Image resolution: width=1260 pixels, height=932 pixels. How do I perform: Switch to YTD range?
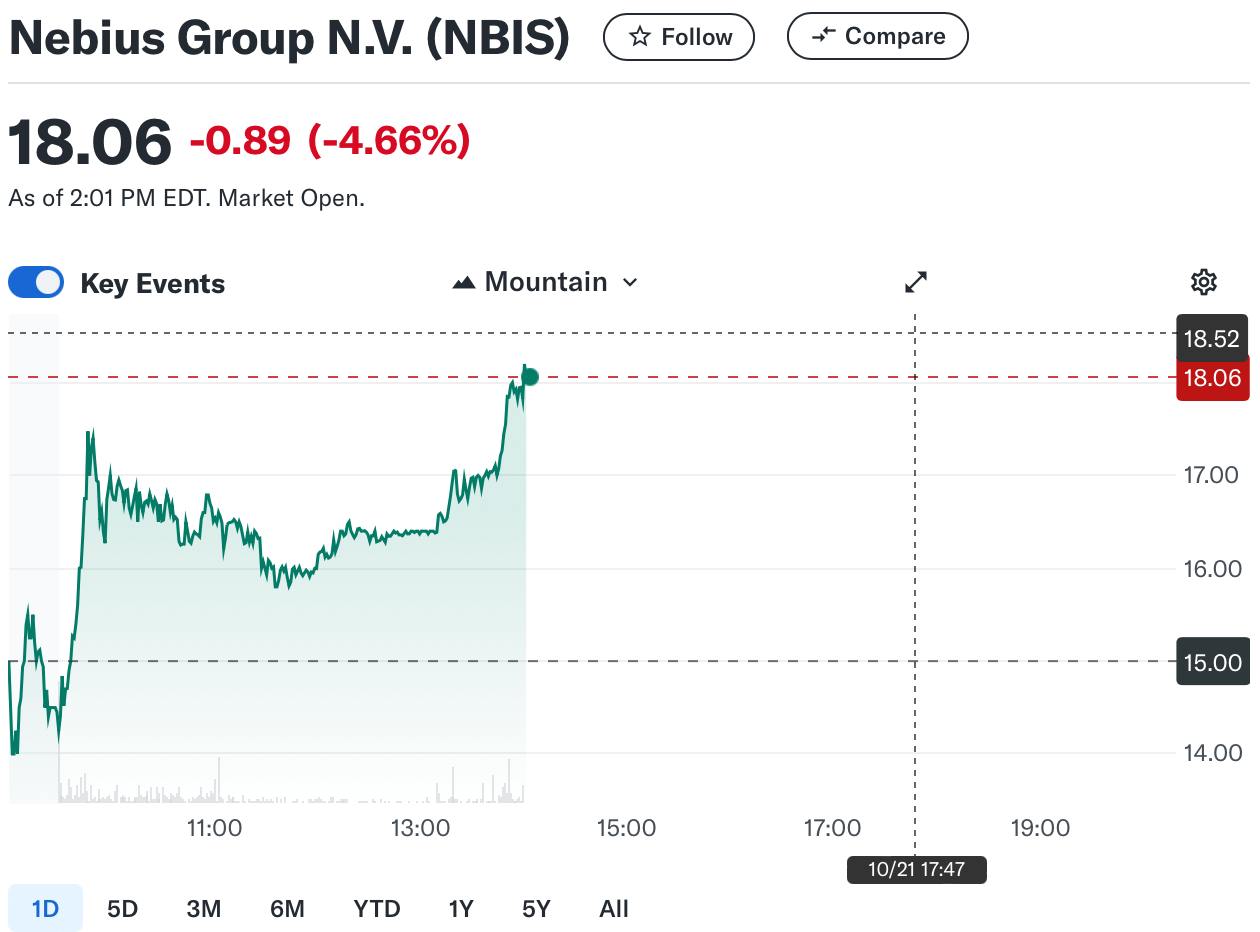pos(377,909)
